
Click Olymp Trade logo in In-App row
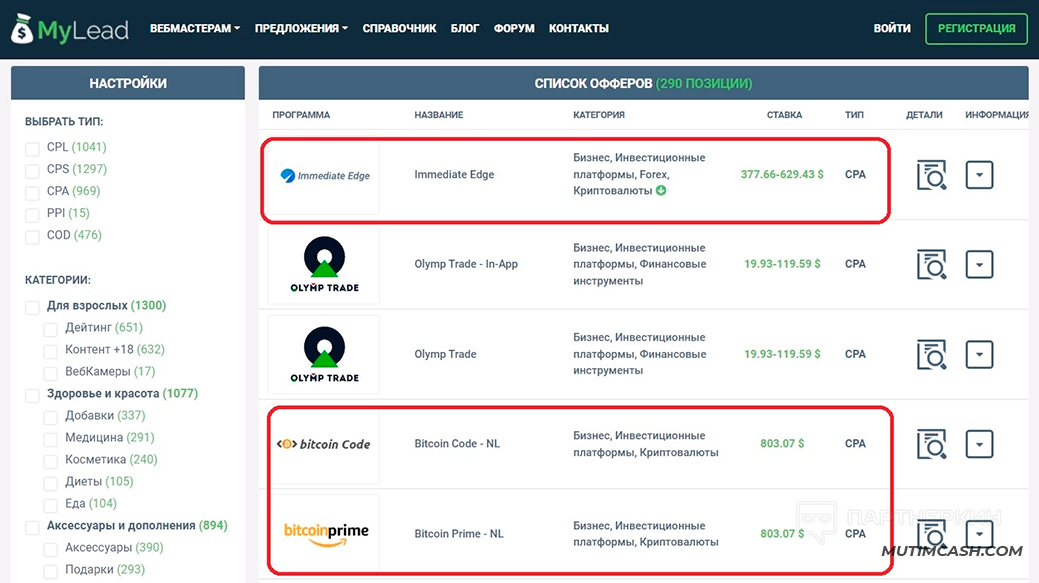325,264
